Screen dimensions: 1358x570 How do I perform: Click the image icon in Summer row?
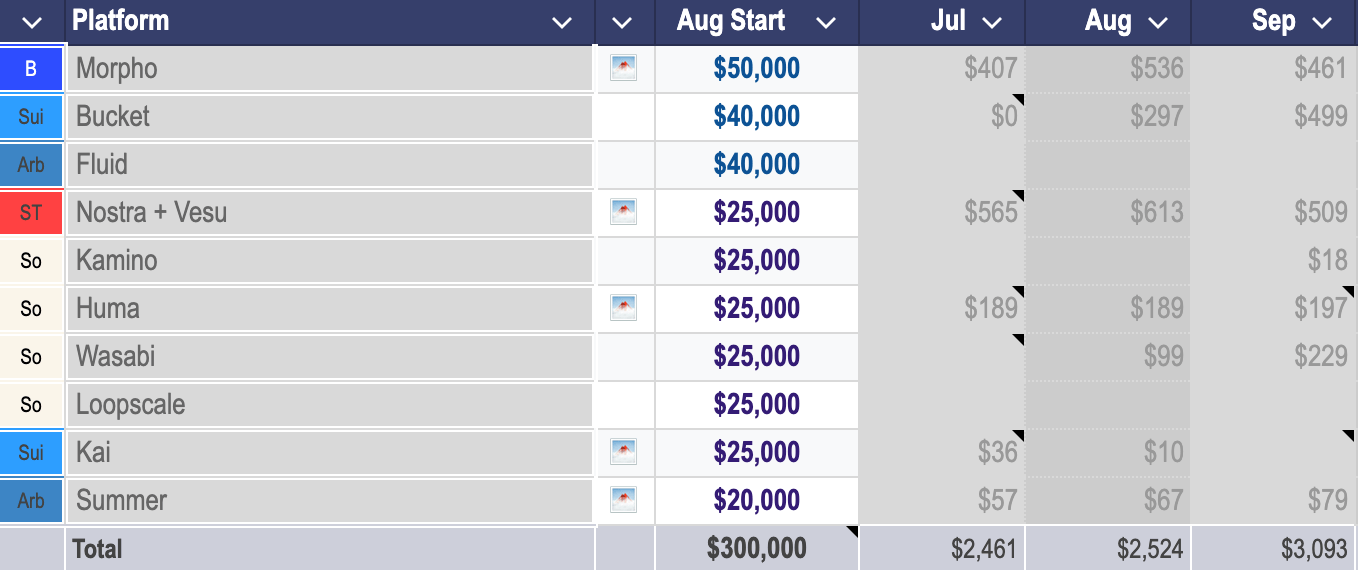pos(624,500)
